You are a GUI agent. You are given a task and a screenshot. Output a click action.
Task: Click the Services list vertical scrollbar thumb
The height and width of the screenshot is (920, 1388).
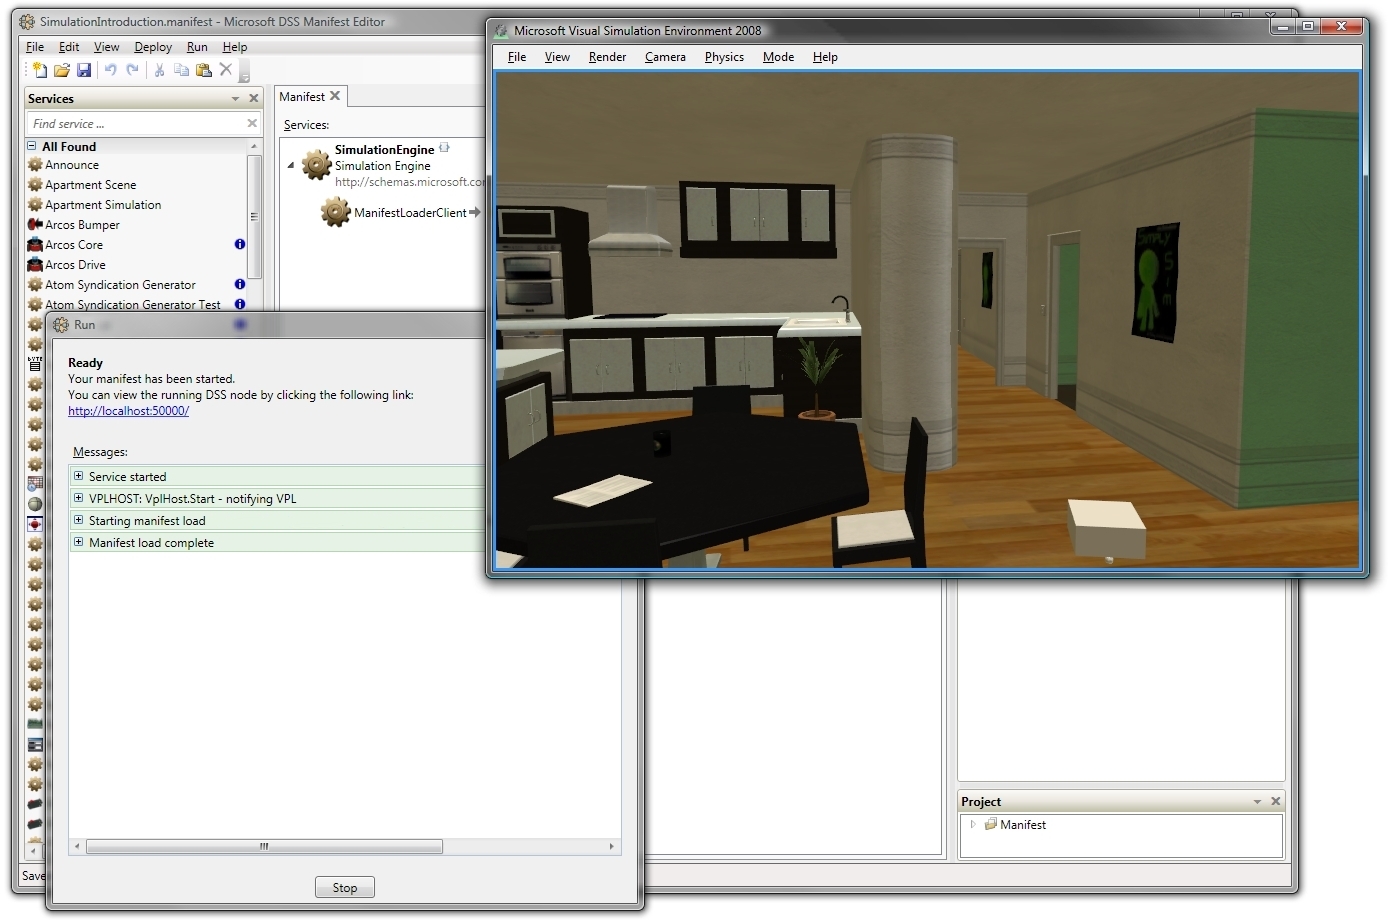click(254, 216)
